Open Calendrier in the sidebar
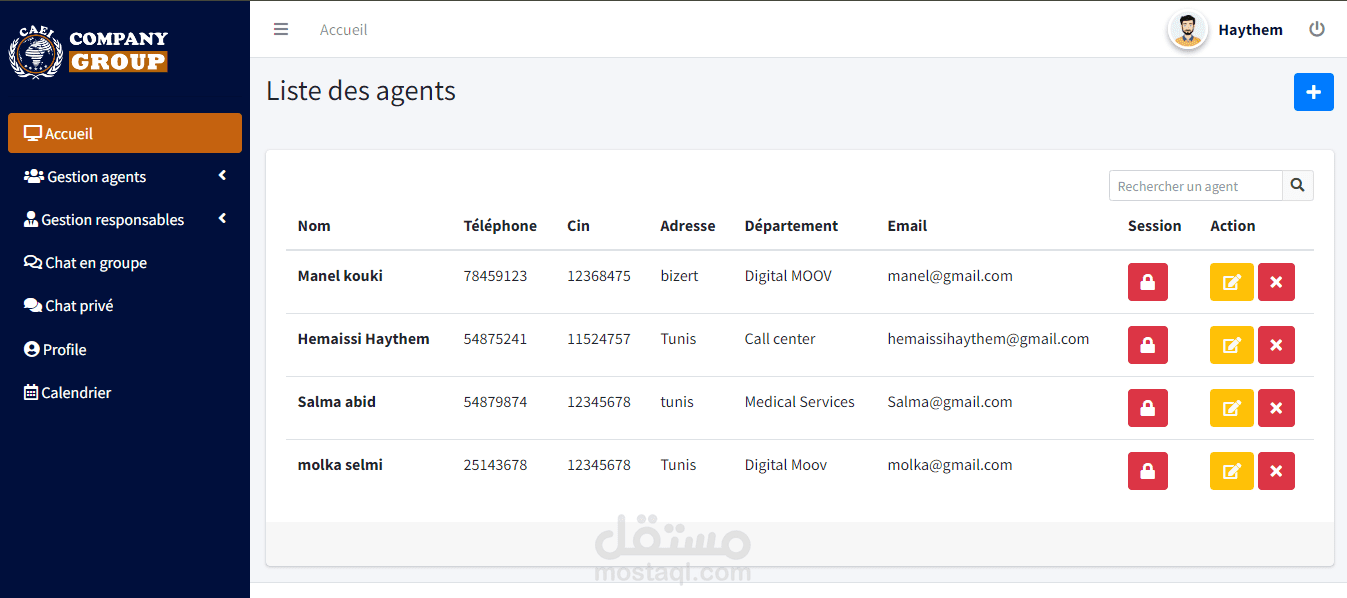This screenshot has width=1347, height=598. (125, 393)
